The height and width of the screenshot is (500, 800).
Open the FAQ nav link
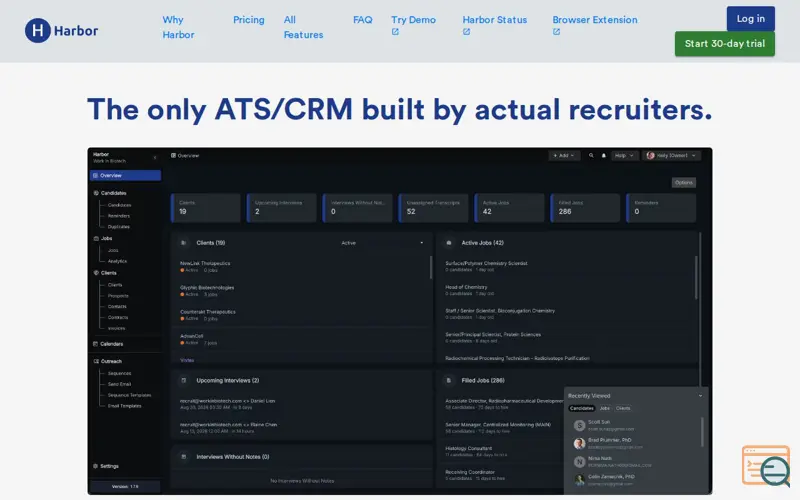tap(362, 20)
